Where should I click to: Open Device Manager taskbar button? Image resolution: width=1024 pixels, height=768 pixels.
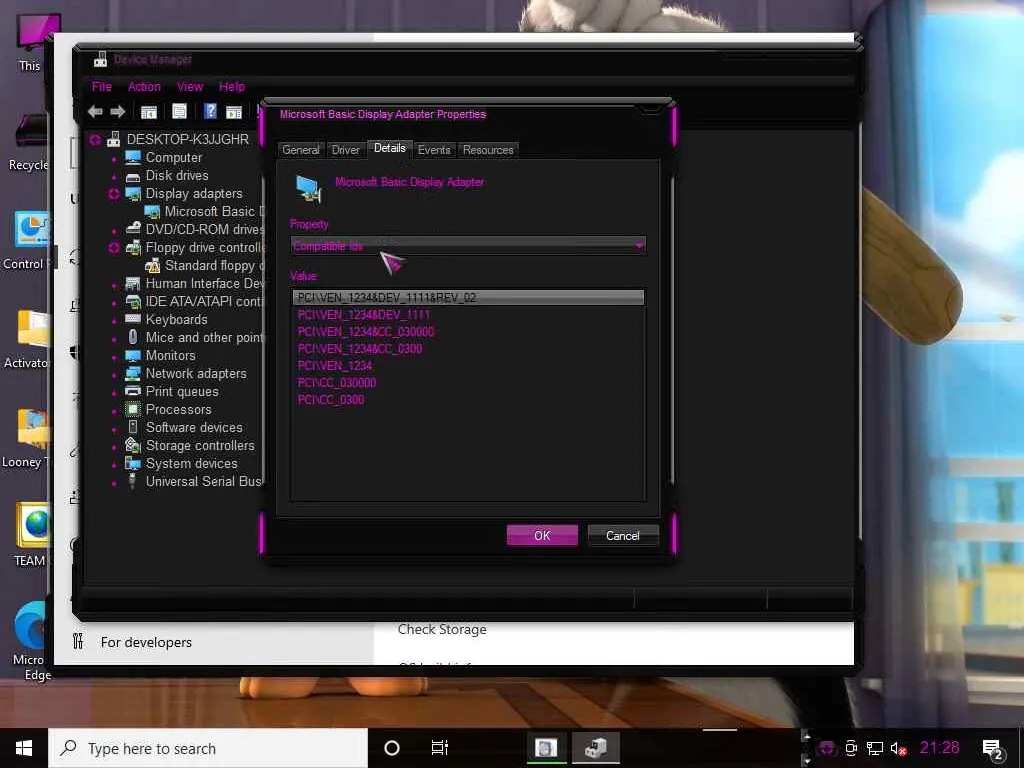click(x=596, y=748)
